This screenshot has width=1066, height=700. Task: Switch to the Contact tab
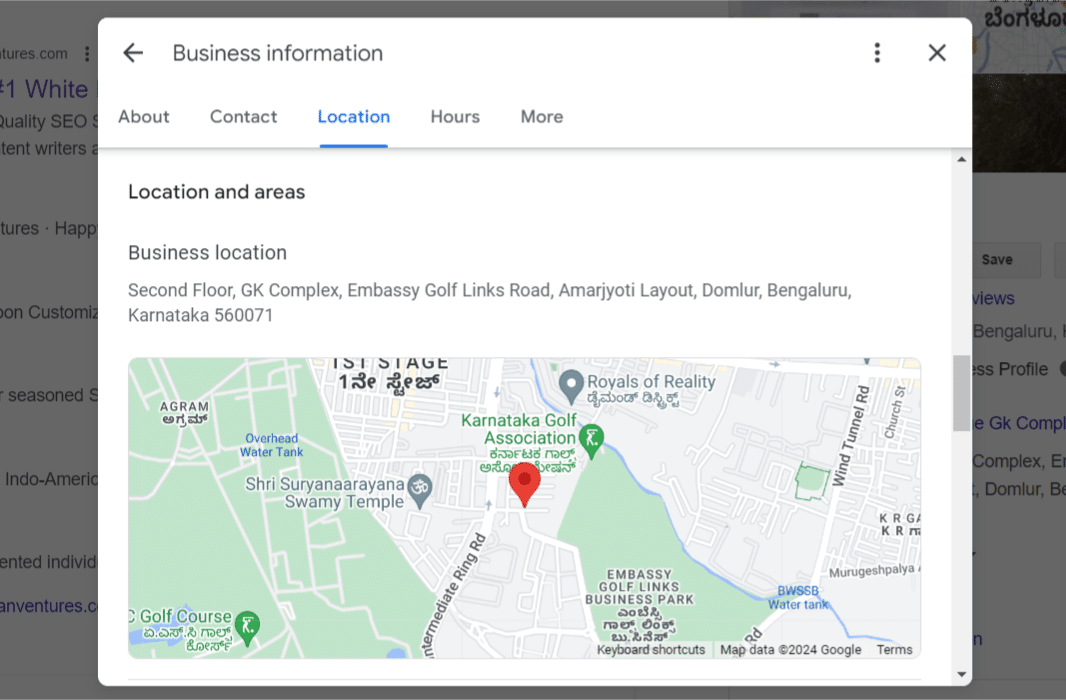(243, 117)
